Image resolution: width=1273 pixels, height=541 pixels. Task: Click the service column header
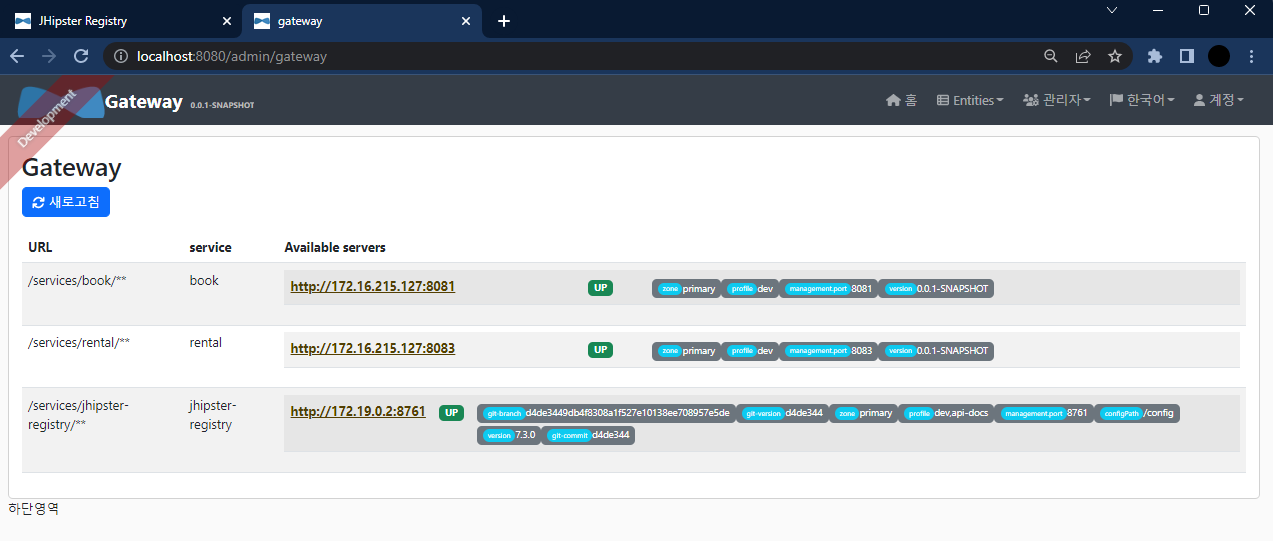click(x=210, y=247)
